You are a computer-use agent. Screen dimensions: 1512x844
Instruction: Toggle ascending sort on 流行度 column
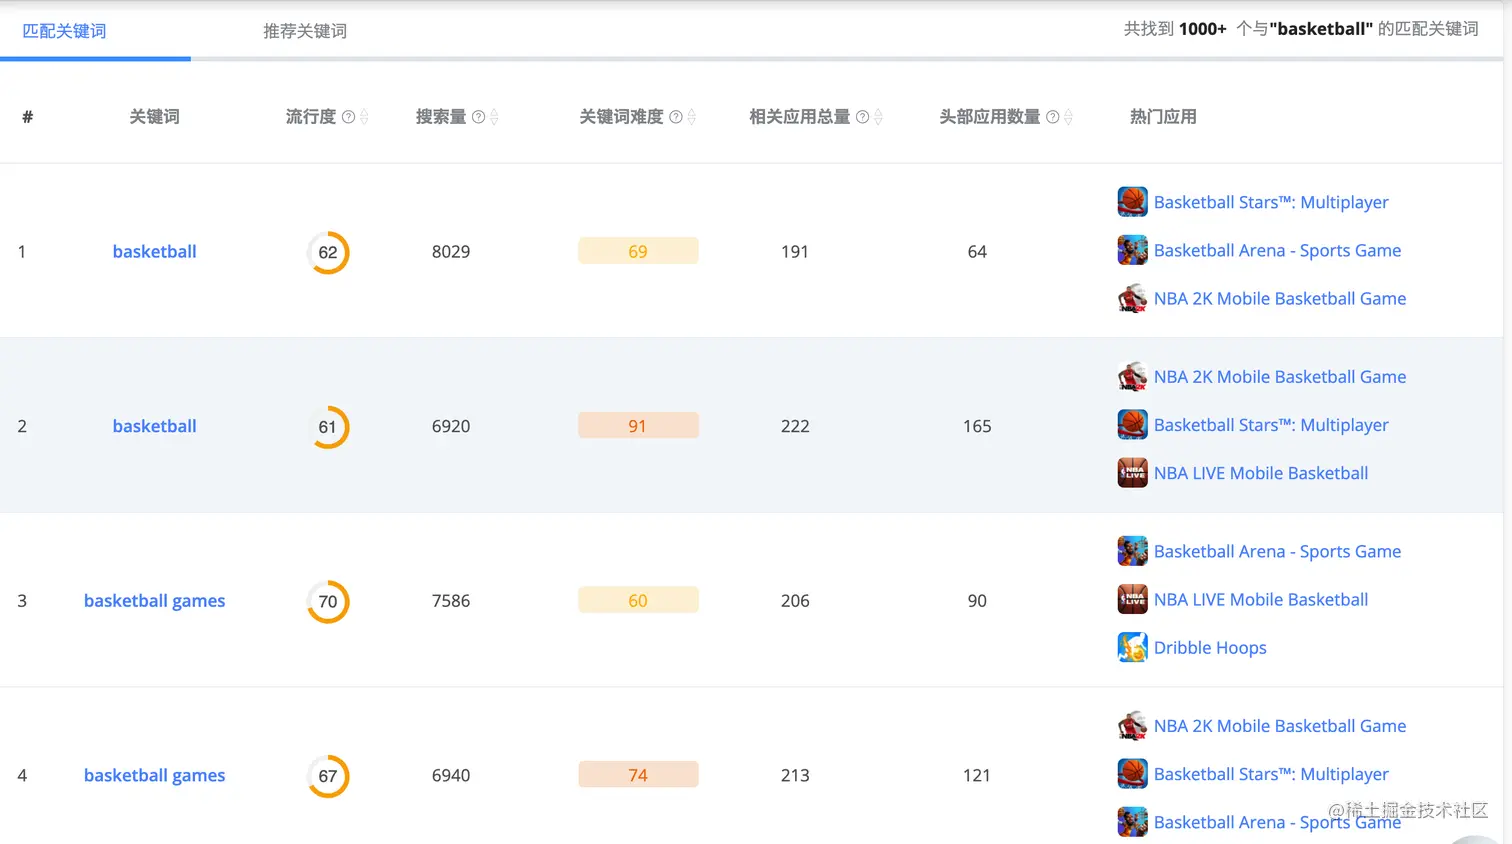[366, 110]
